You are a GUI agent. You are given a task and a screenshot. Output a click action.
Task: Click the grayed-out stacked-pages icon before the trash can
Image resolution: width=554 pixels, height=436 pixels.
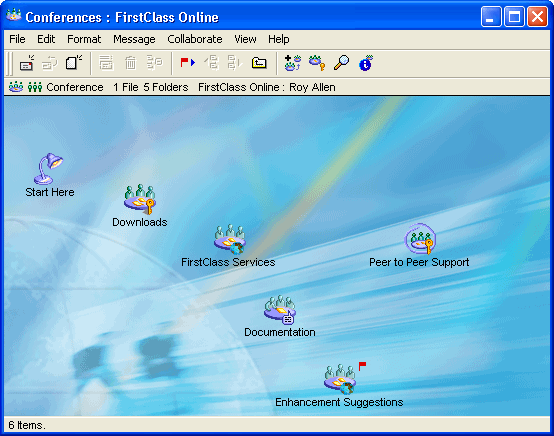coord(106,63)
